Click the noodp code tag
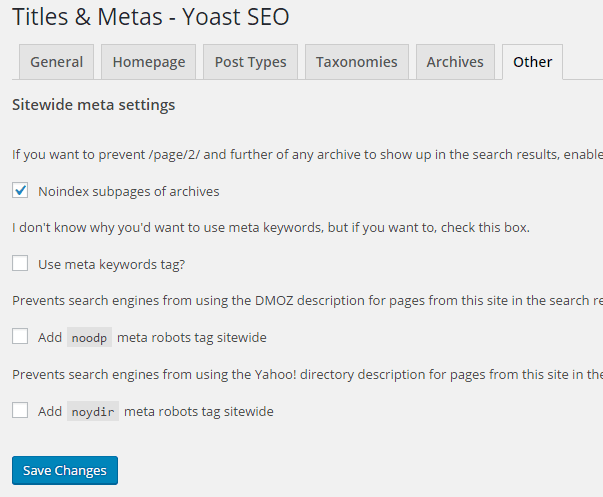 tap(89, 338)
